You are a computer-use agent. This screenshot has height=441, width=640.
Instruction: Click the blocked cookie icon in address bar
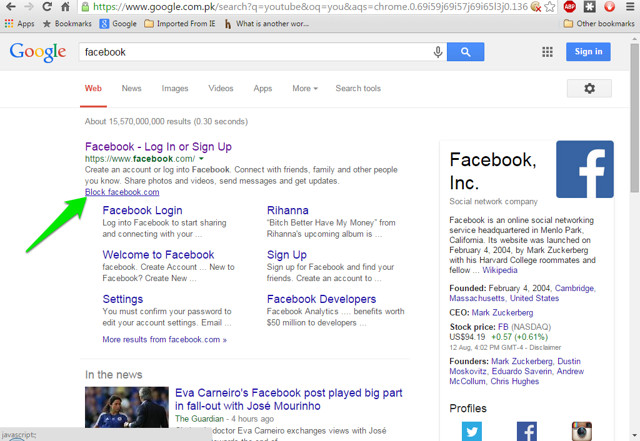pos(536,7)
